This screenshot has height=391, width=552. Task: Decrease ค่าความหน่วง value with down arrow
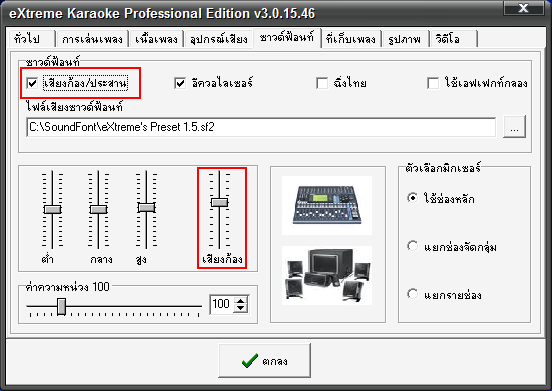pyautogui.click(x=241, y=308)
